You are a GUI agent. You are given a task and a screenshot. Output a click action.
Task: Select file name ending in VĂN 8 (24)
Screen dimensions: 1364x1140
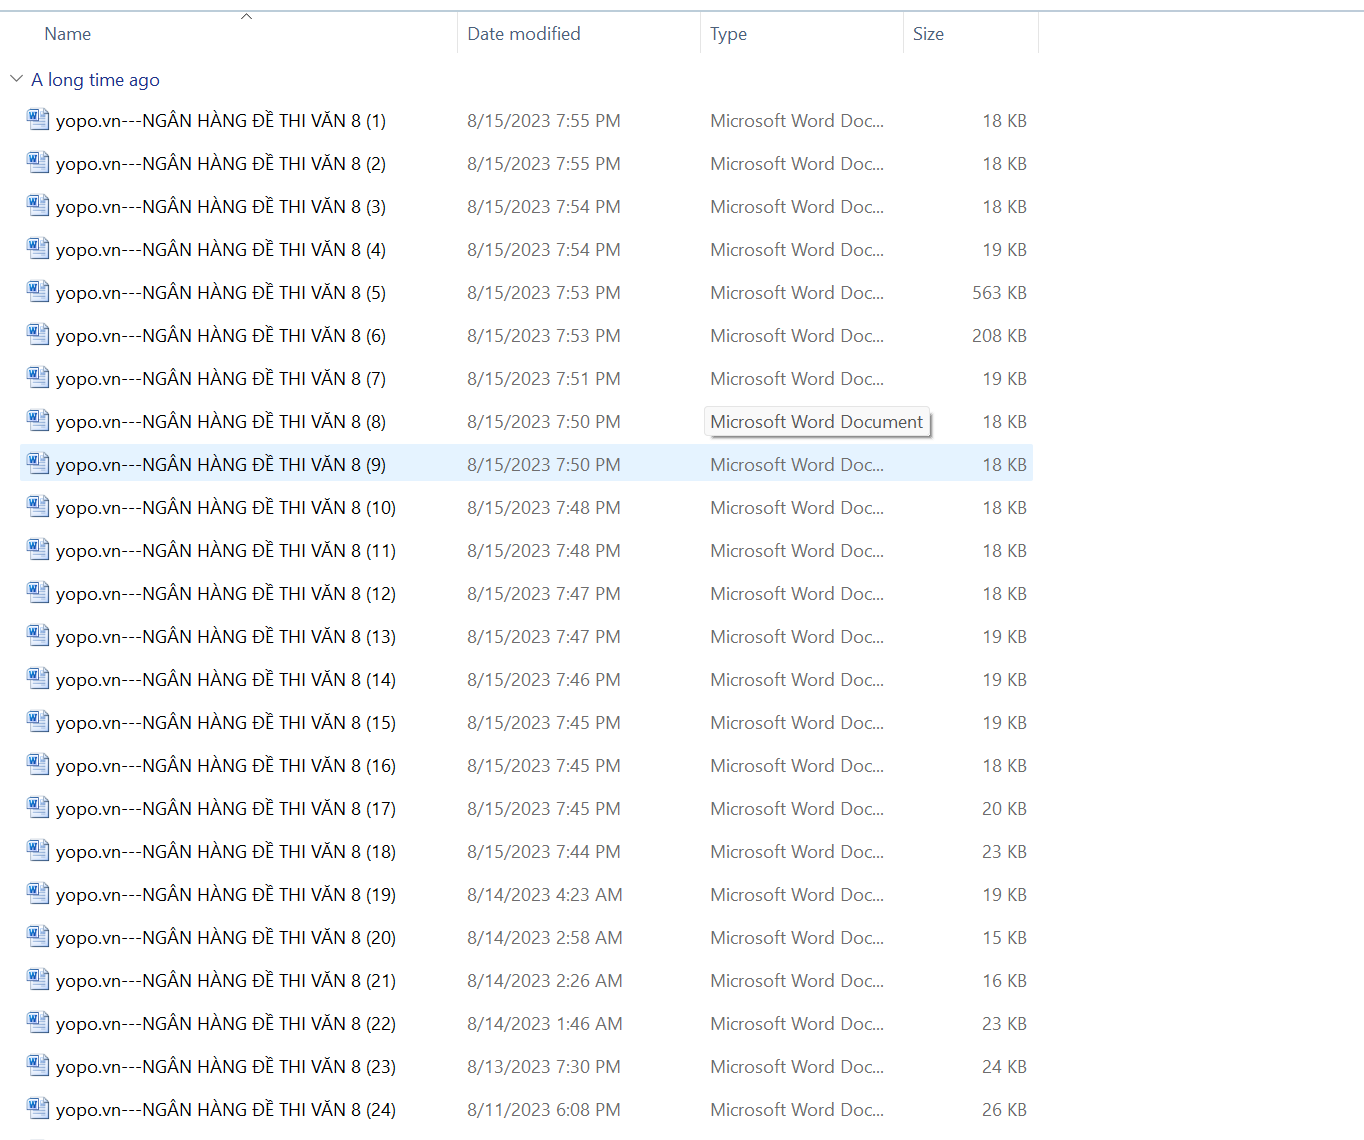pos(226,1110)
